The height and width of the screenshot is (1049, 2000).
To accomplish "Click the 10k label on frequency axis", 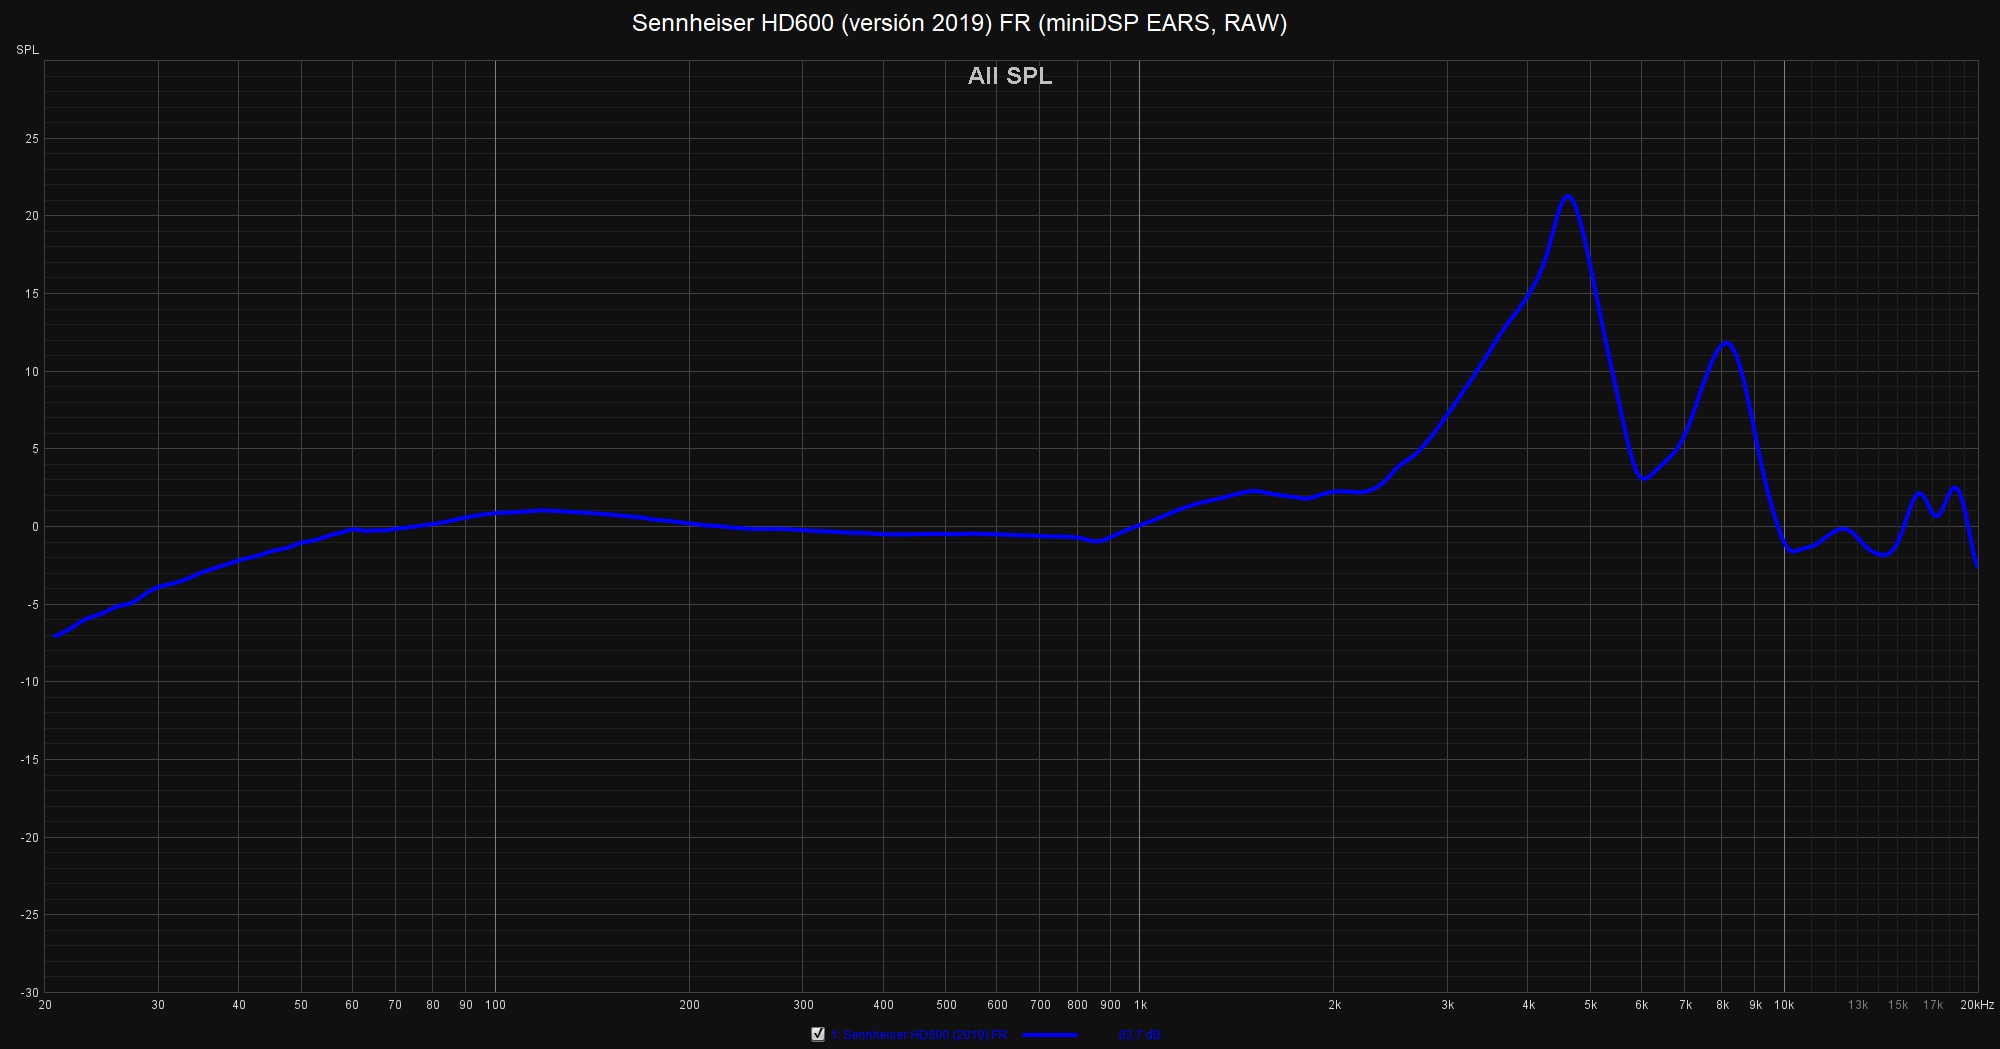I will pos(1784,1005).
